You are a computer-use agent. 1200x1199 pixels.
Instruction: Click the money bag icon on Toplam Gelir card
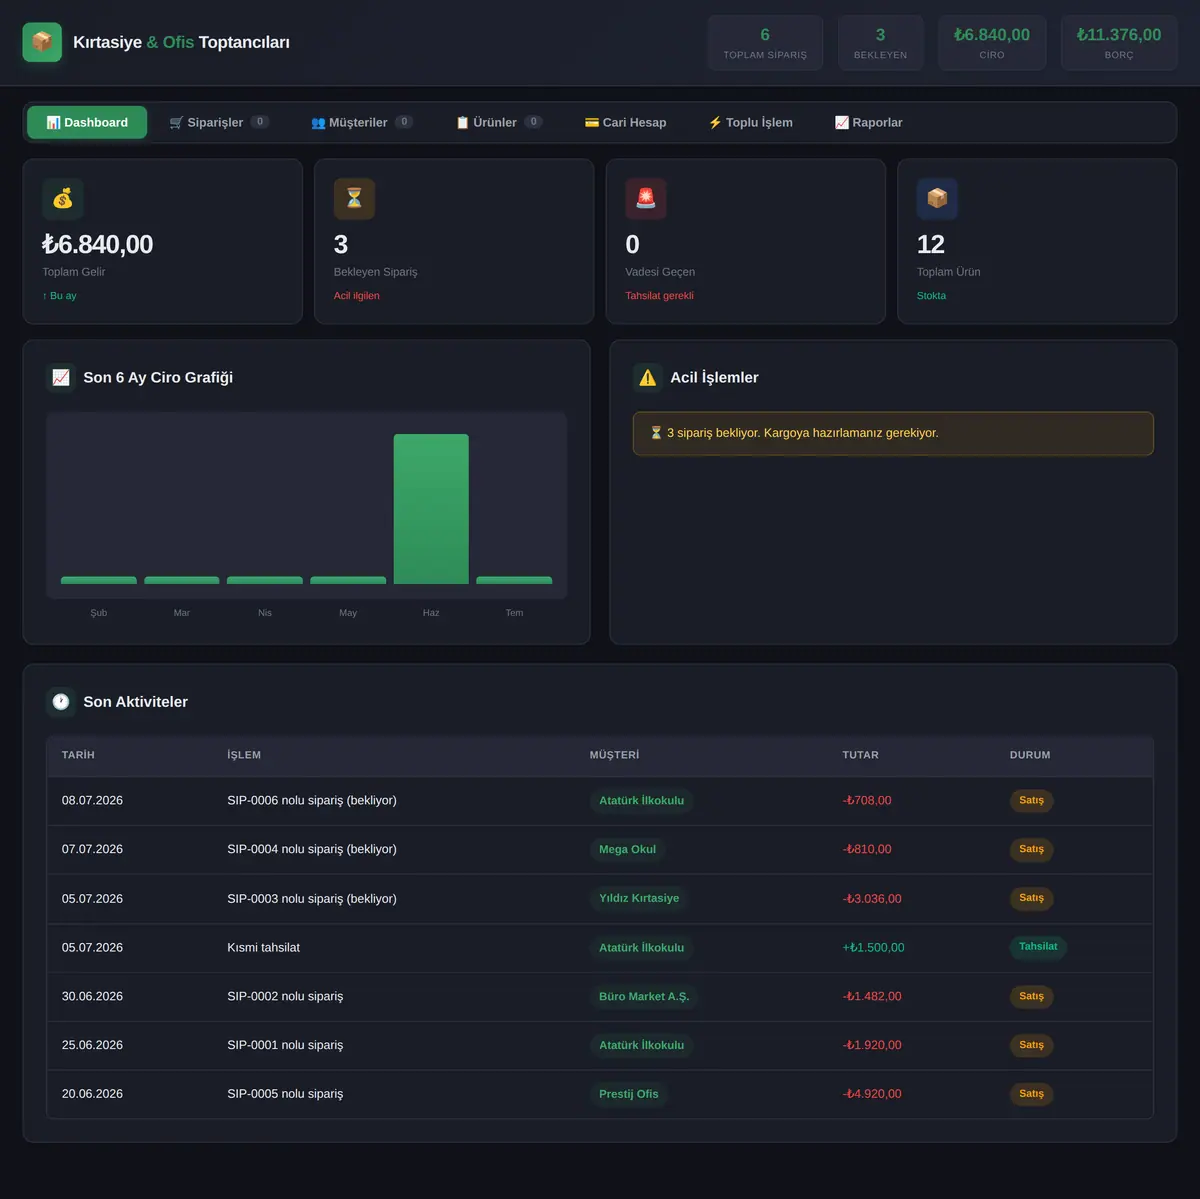63,199
